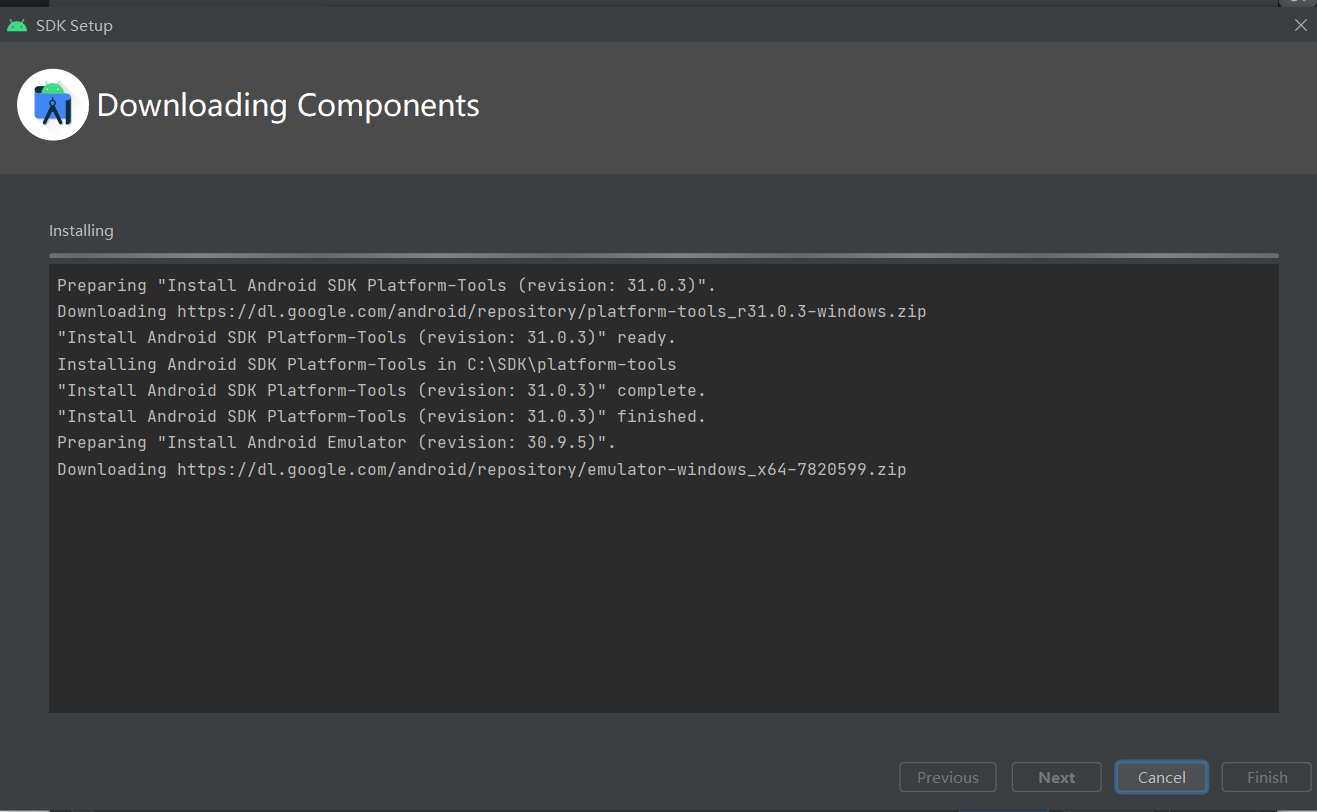Click the disabled Finish button
Image resolution: width=1317 pixels, height=812 pixels.
pos(1267,777)
